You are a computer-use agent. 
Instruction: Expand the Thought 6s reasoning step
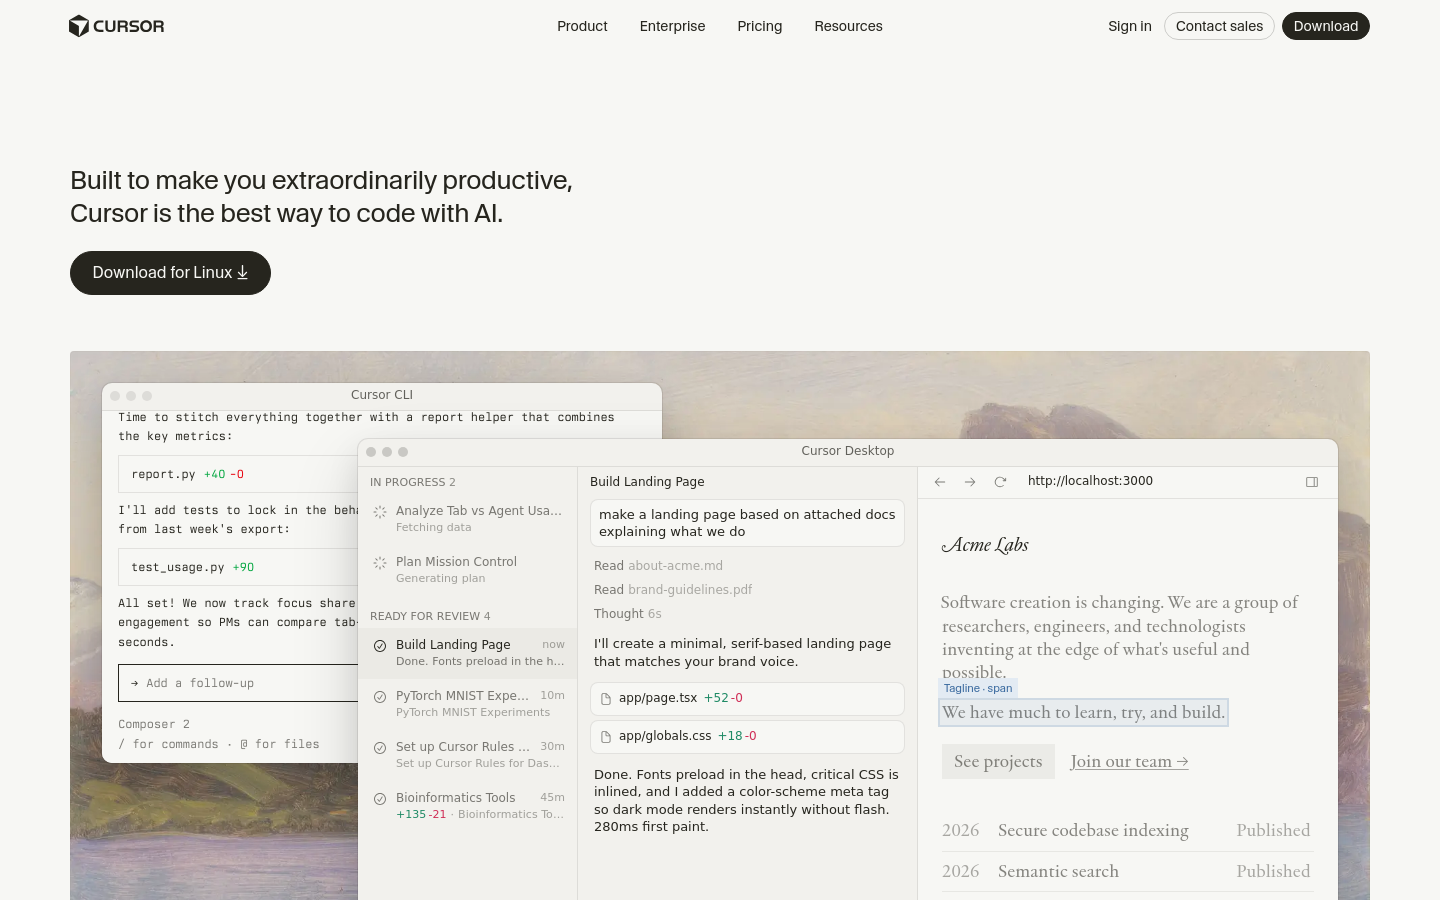627,614
